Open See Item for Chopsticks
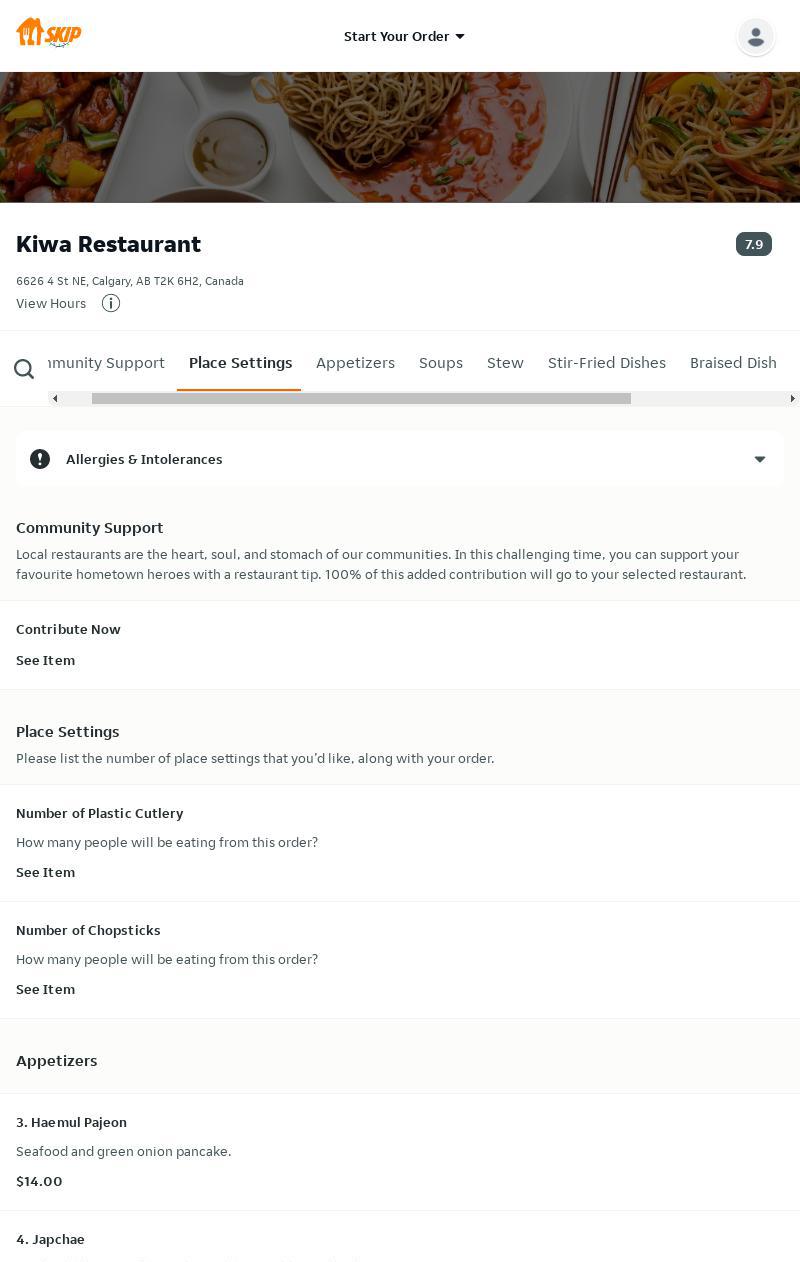 [x=45, y=989]
